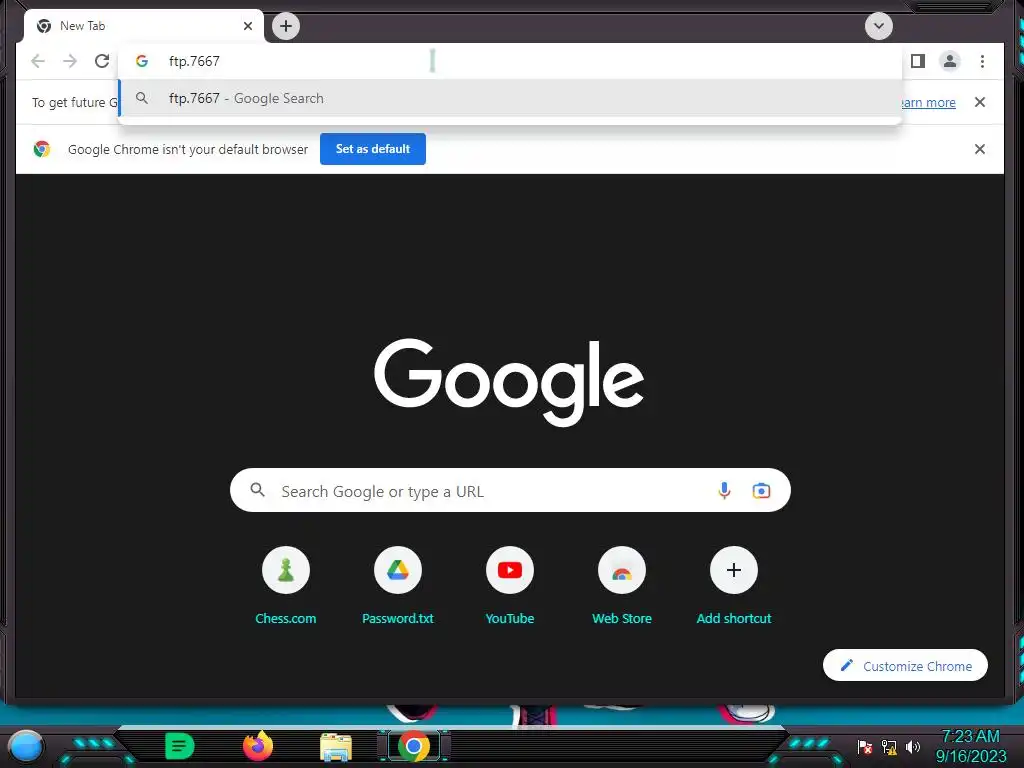1024x768 pixels.
Task: Open the network status tray icon
Action: [889, 746]
